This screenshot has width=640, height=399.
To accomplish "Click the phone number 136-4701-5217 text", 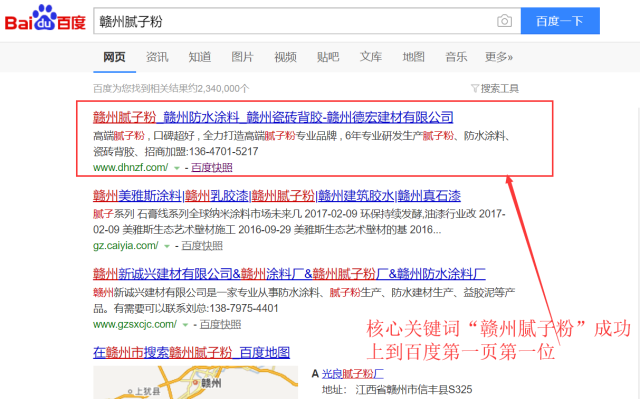I will 224,151.
